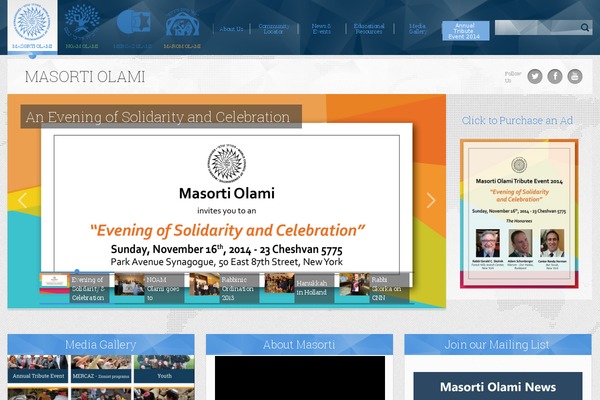
Task: Open the MERCAZ Olami logo link
Action: (133, 28)
